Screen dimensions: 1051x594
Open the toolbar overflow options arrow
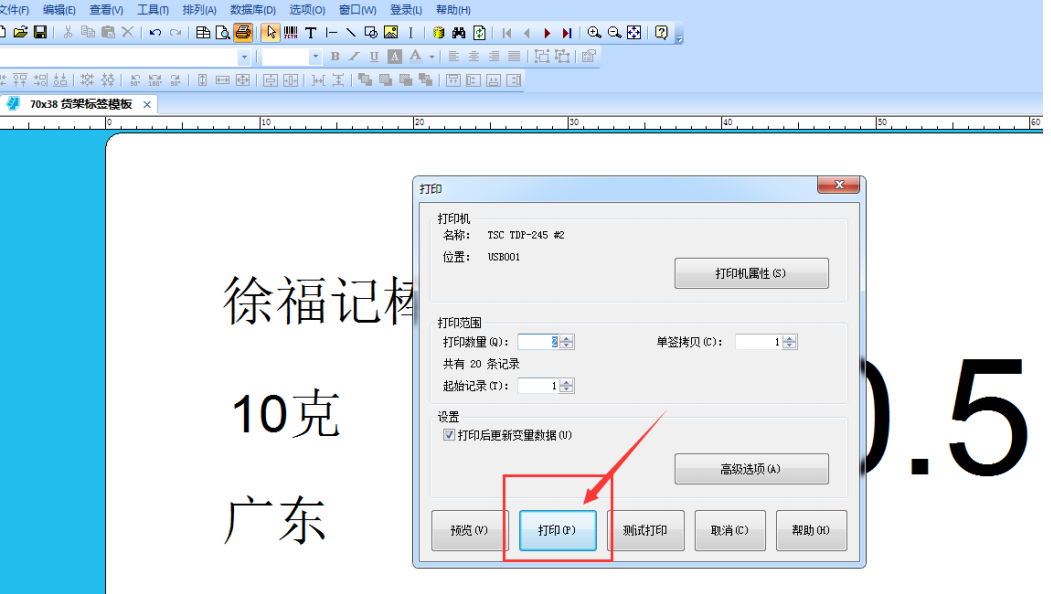point(679,37)
